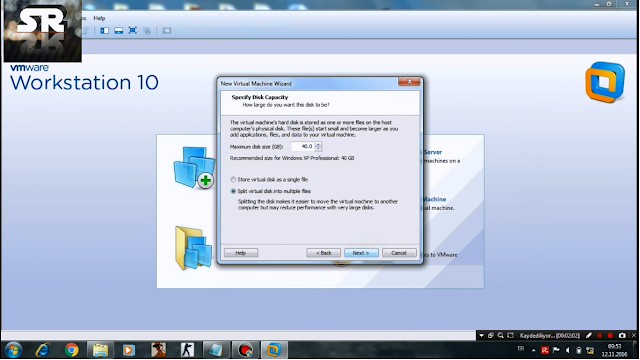This screenshot has width=640, height=360.
Task: Stop recording with the red square
Action: coord(610,336)
